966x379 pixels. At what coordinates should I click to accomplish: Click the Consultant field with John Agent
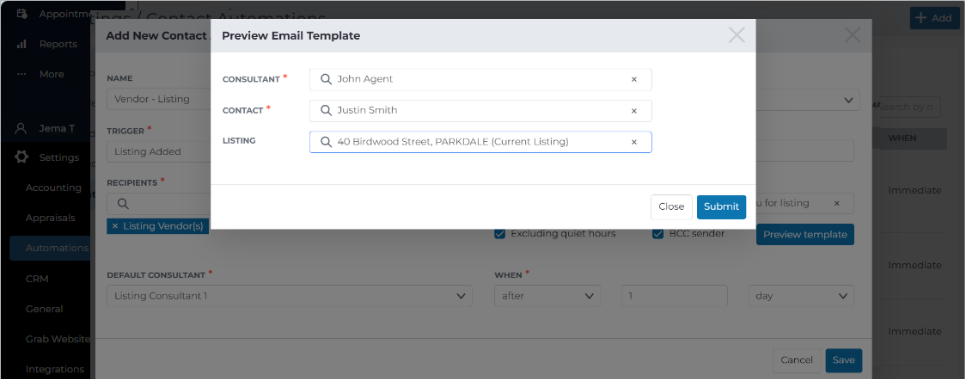[x=481, y=79]
